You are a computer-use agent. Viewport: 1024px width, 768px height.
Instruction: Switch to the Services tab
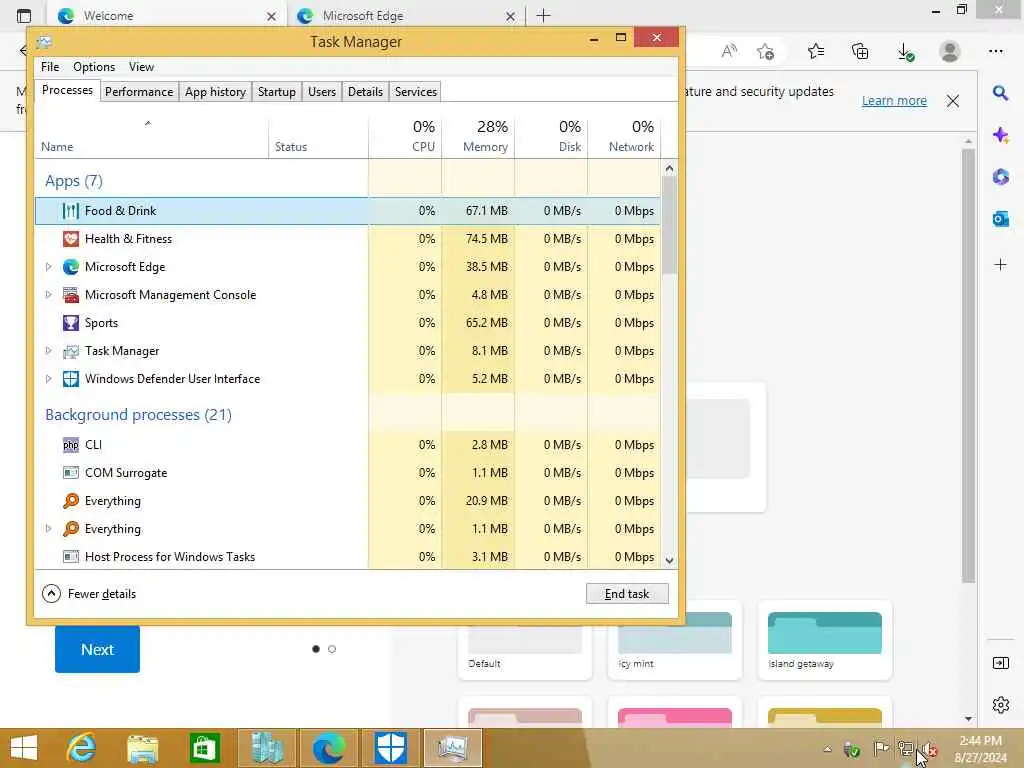coord(415,92)
